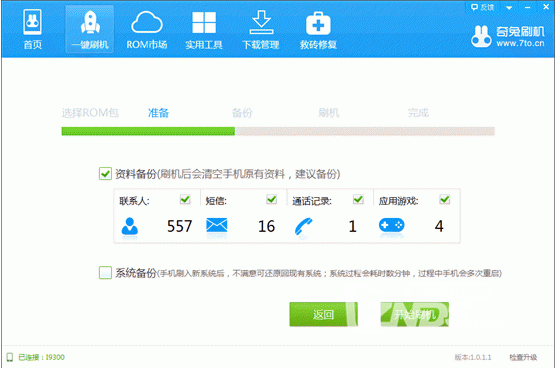Click the apps and games gamepad icon

point(391,225)
